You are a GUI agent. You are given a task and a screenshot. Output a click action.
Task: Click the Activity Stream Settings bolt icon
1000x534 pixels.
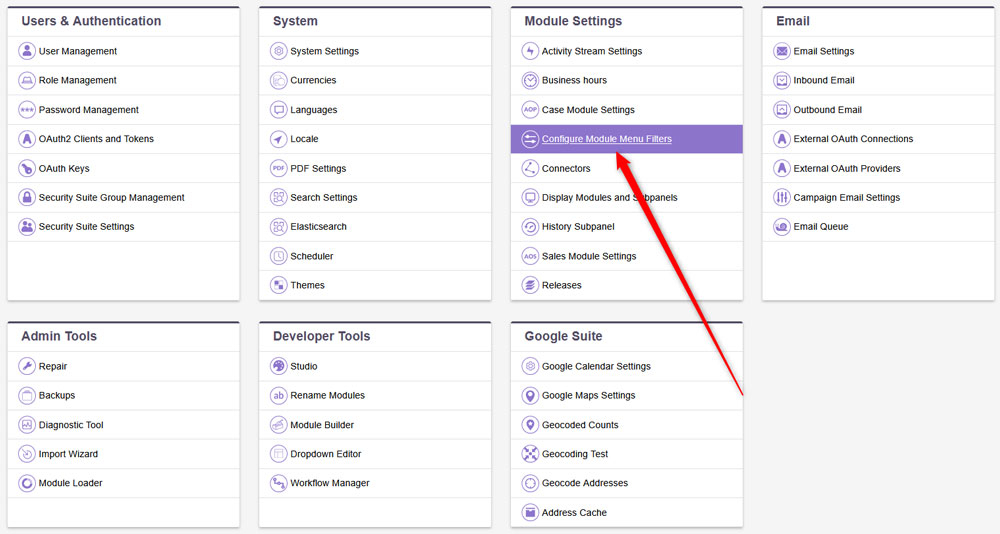point(530,51)
